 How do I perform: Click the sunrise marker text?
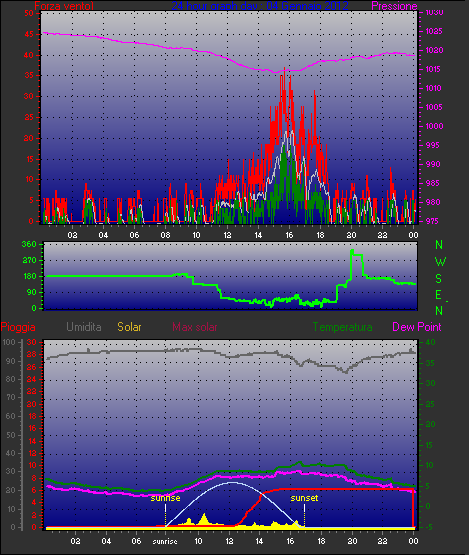pyautogui.click(x=165, y=498)
